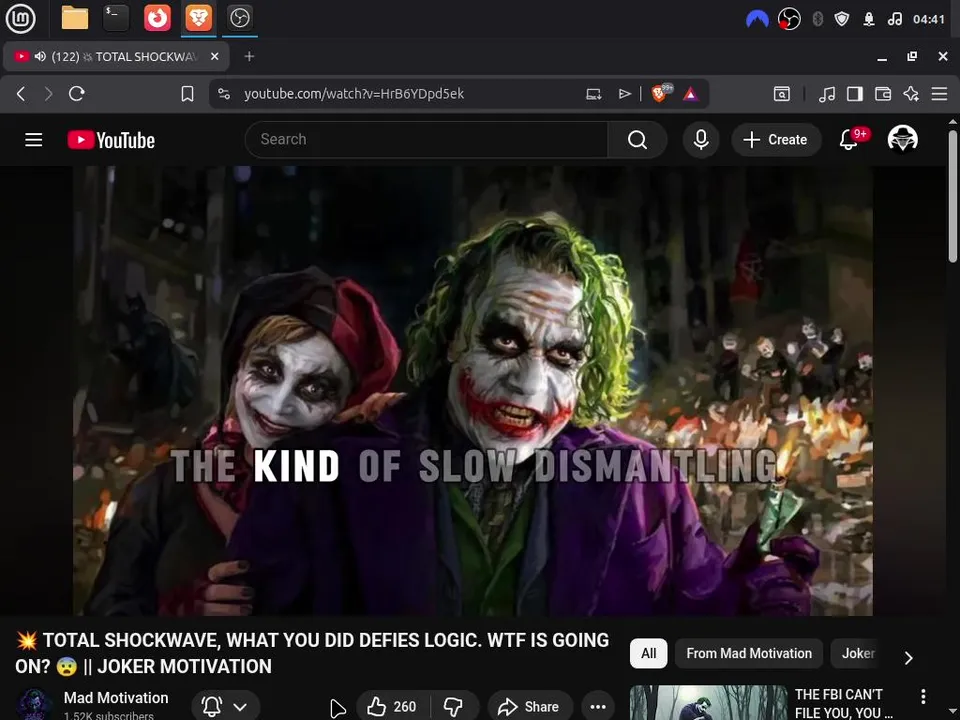Open Brave Shields lion icon
The image size is (960, 720).
tap(661, 93)
